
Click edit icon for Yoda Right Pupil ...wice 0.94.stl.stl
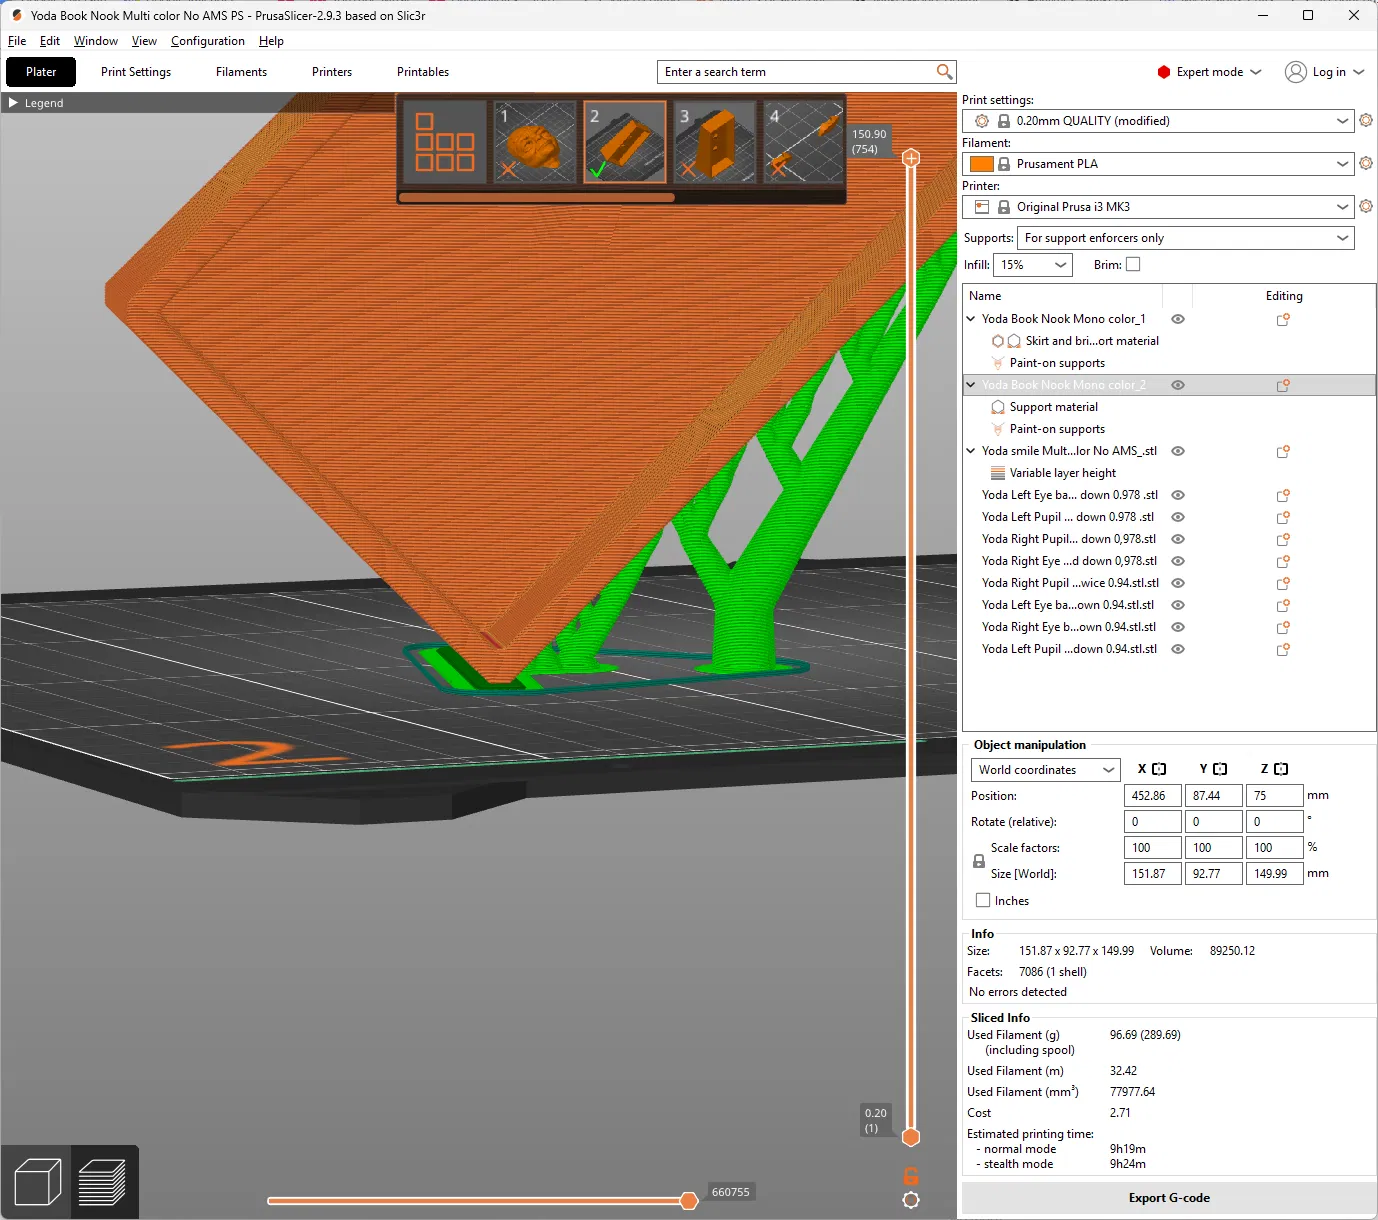click(1283, 583)
